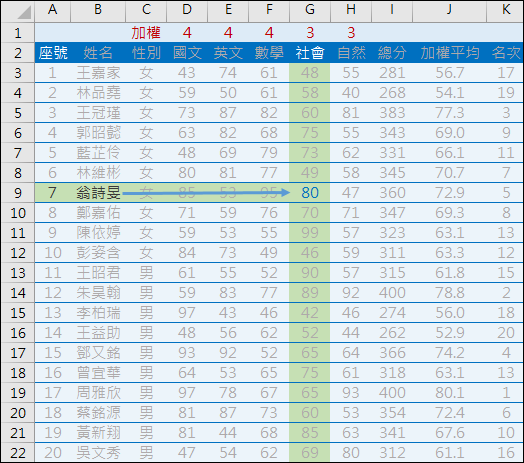Select the name cell 林維彬
The width and height of the screenshot is (524, 463).
pyautogui.click(x=98, y=173)
